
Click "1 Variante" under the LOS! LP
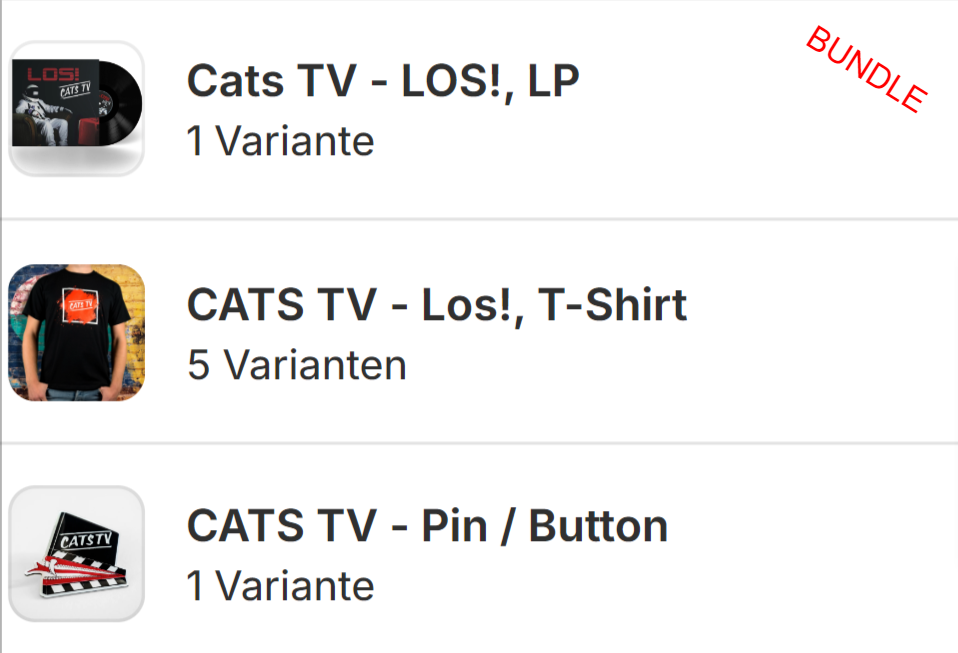(280, 142)
